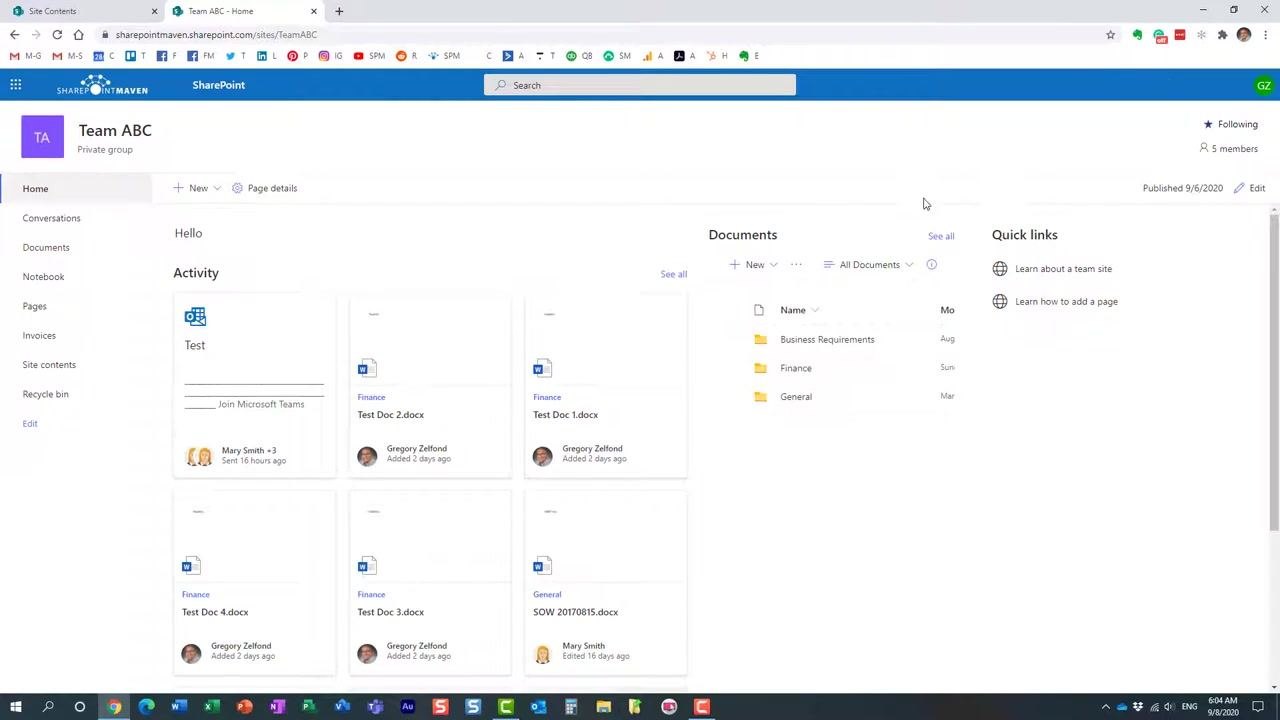1280x720 pixels.
Task: Click the Windows Start button
Action: tap(15, 707)
